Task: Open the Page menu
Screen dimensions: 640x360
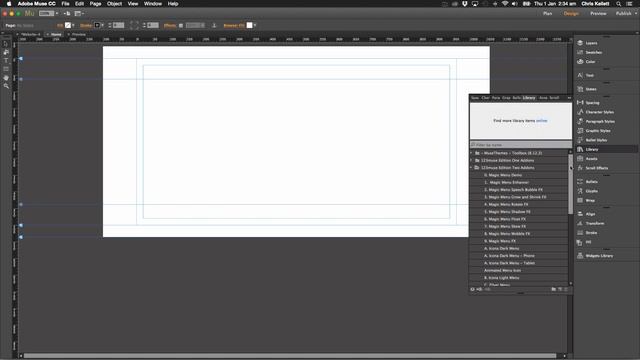Action: [x=95, y=4]
